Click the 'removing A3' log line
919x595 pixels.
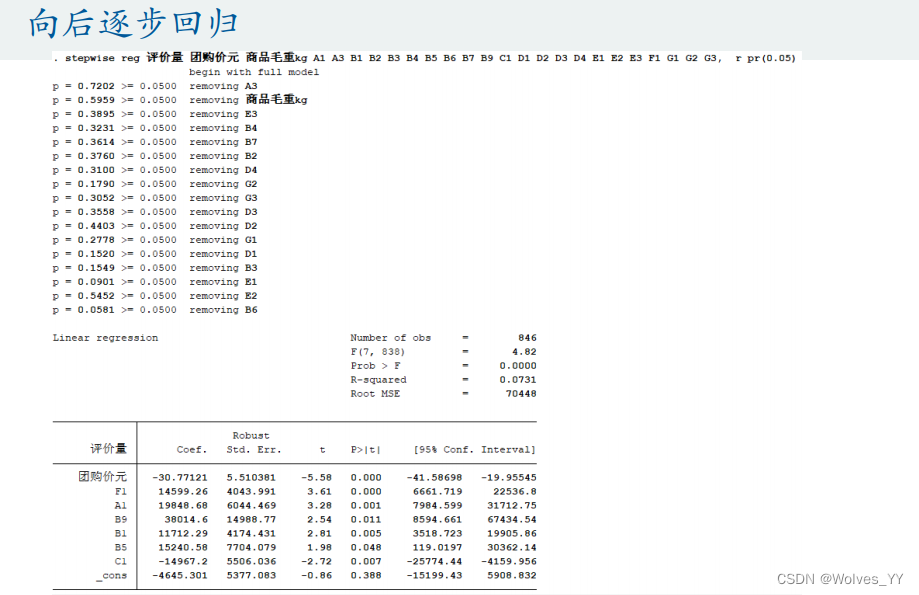155,86
